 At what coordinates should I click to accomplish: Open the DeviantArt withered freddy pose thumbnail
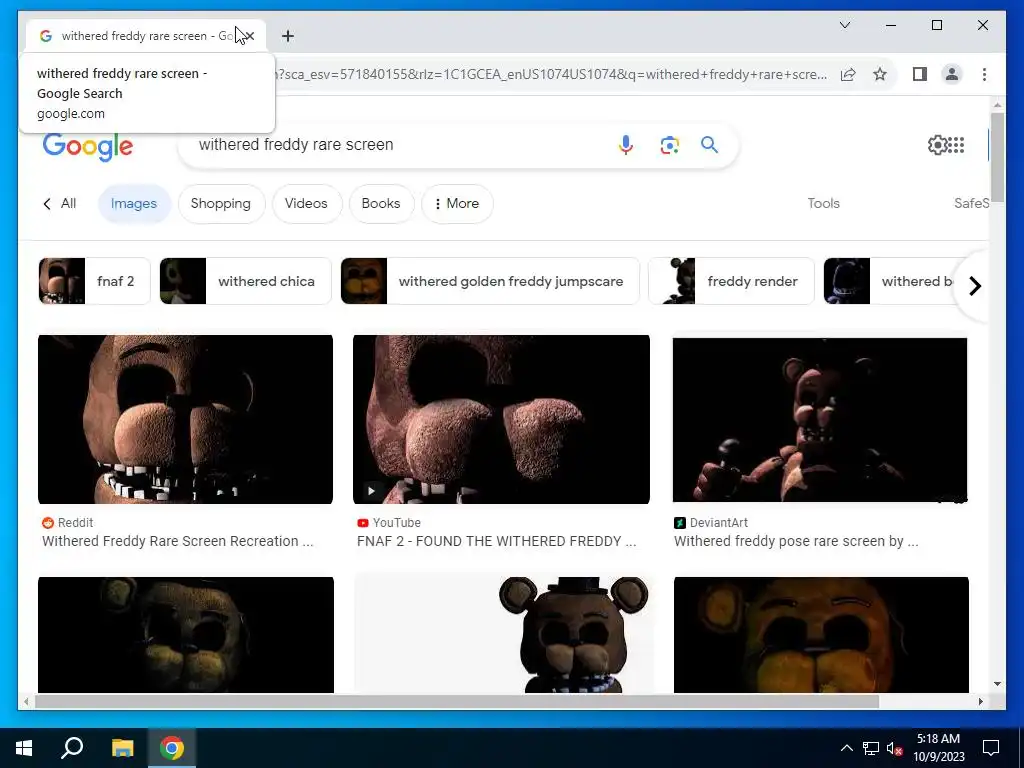(x=820, y=419)
